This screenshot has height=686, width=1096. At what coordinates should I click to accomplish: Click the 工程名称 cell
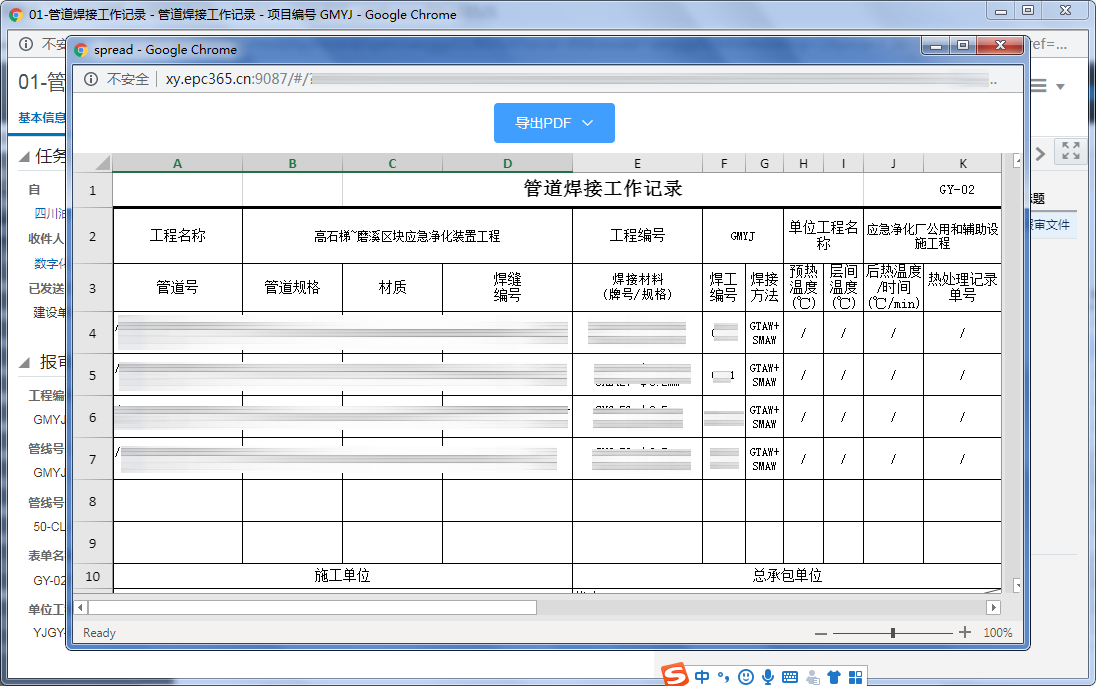(x=178, y=236)
